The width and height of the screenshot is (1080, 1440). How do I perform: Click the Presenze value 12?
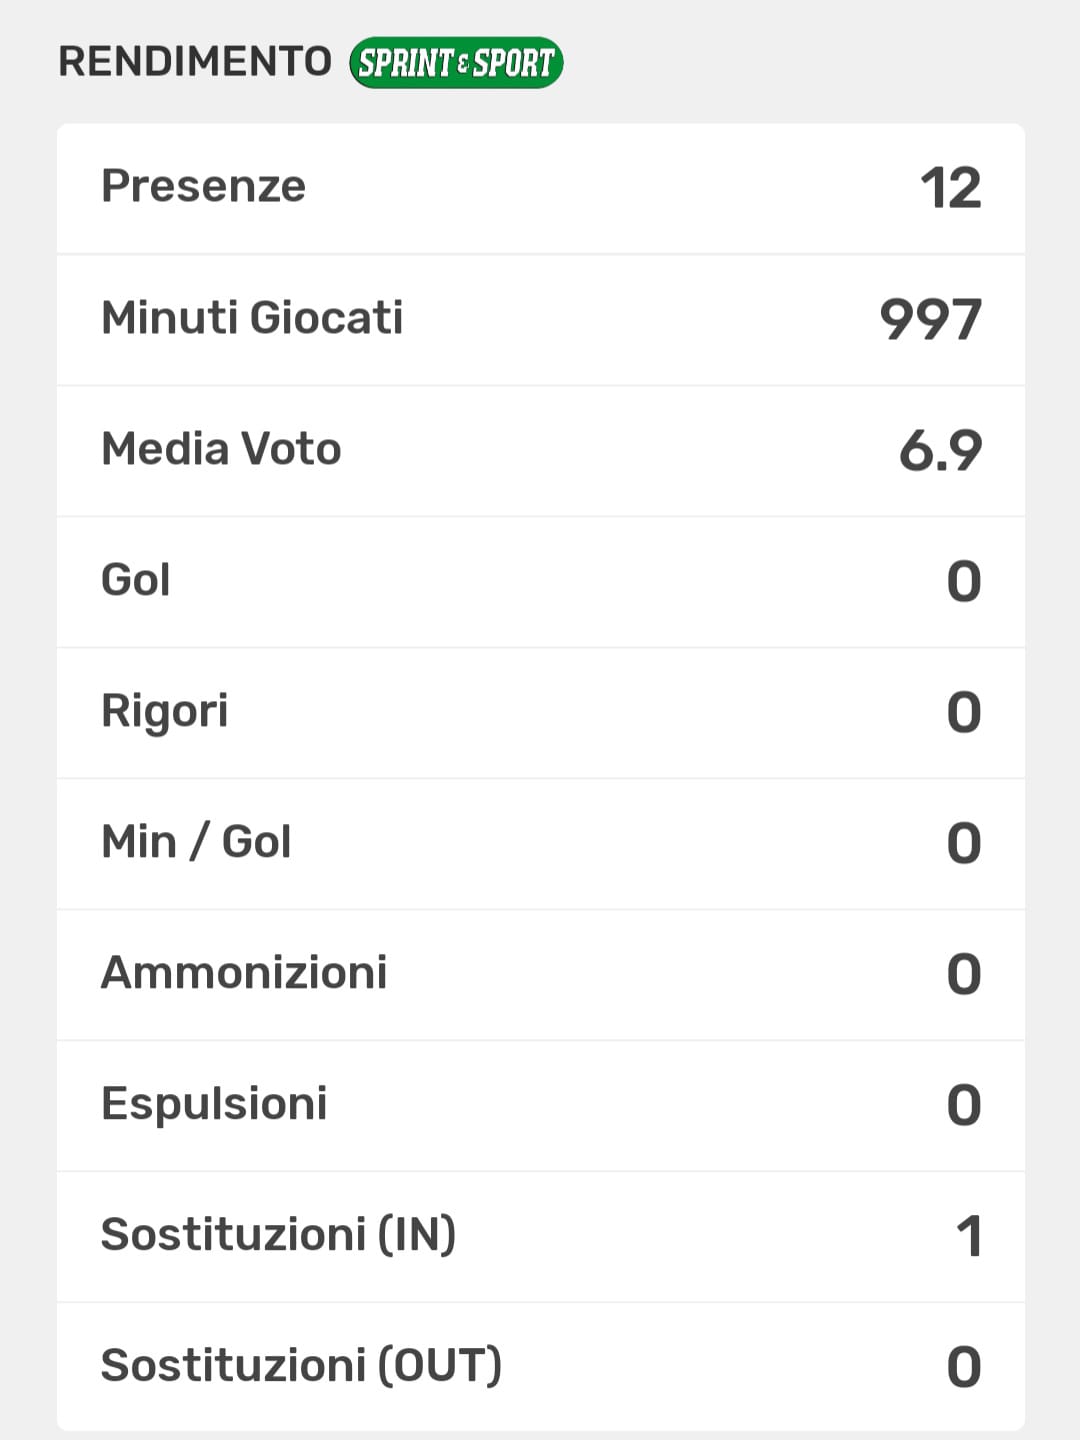click(x=950, y=188)
